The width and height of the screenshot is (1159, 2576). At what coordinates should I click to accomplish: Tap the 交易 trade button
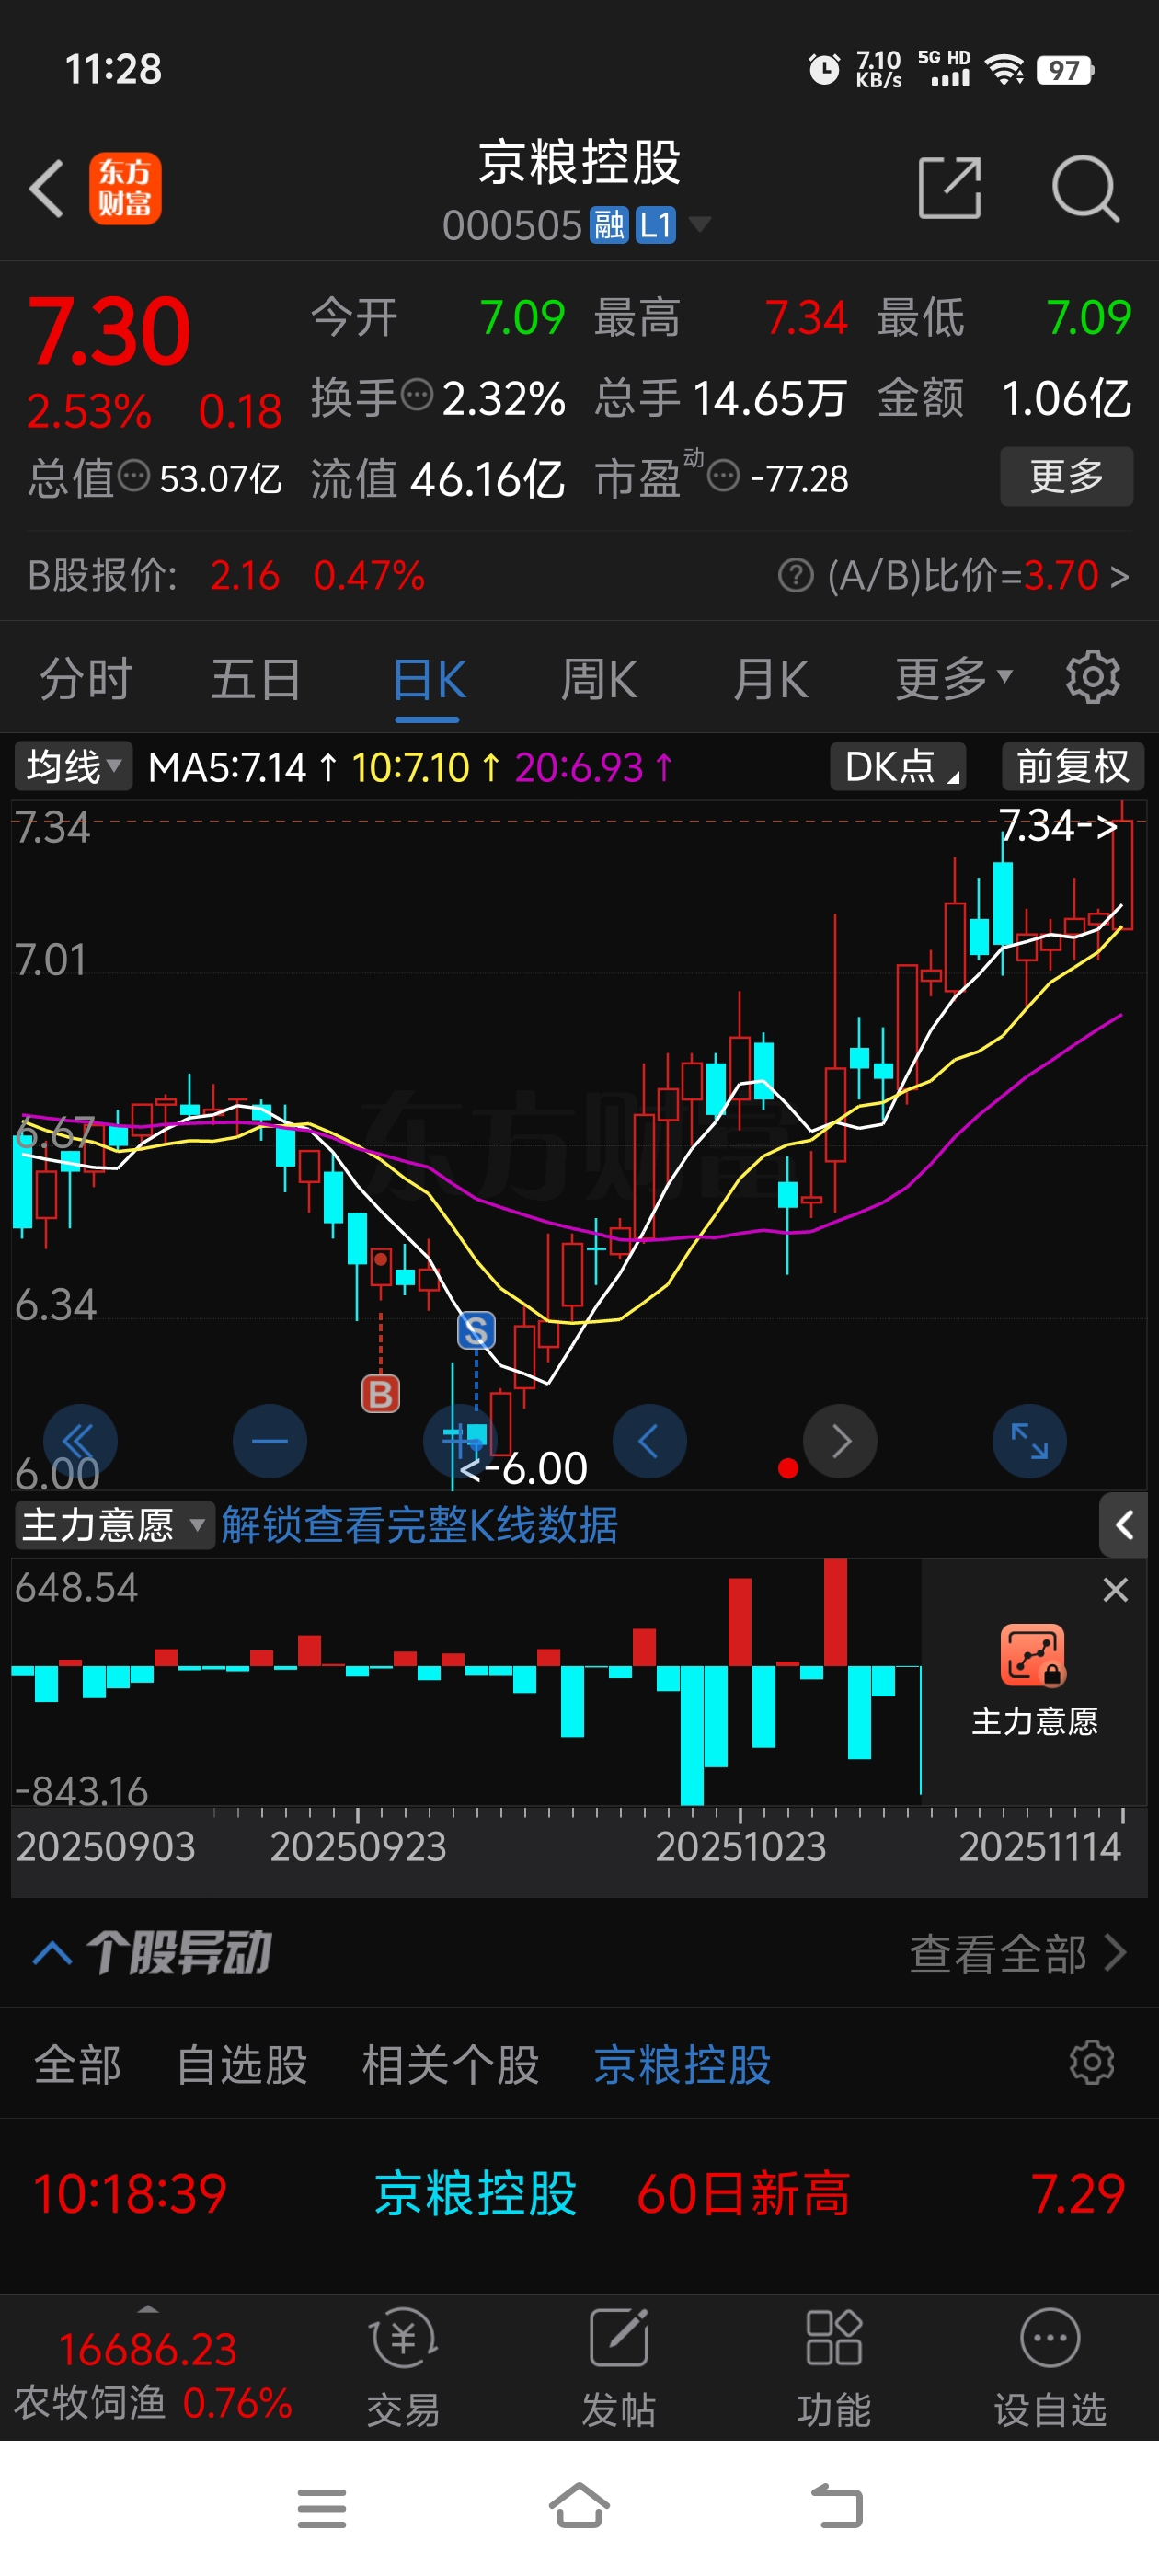[404, 2369]
